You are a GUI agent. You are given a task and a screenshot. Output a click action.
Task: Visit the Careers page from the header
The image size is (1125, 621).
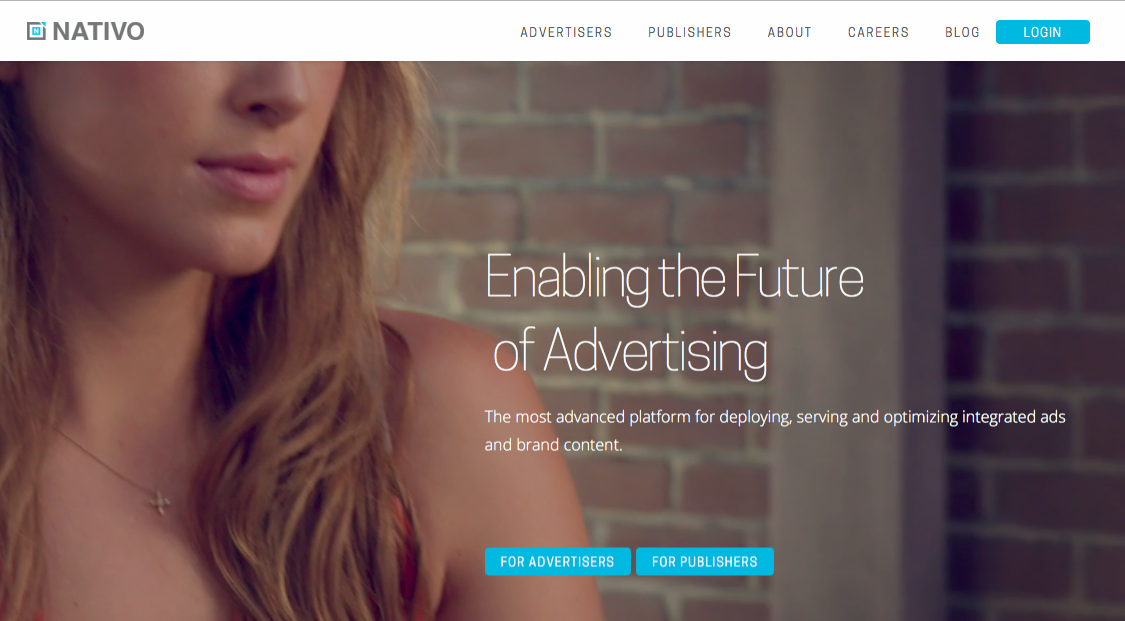pyautogui.click(x=878, y=32)
